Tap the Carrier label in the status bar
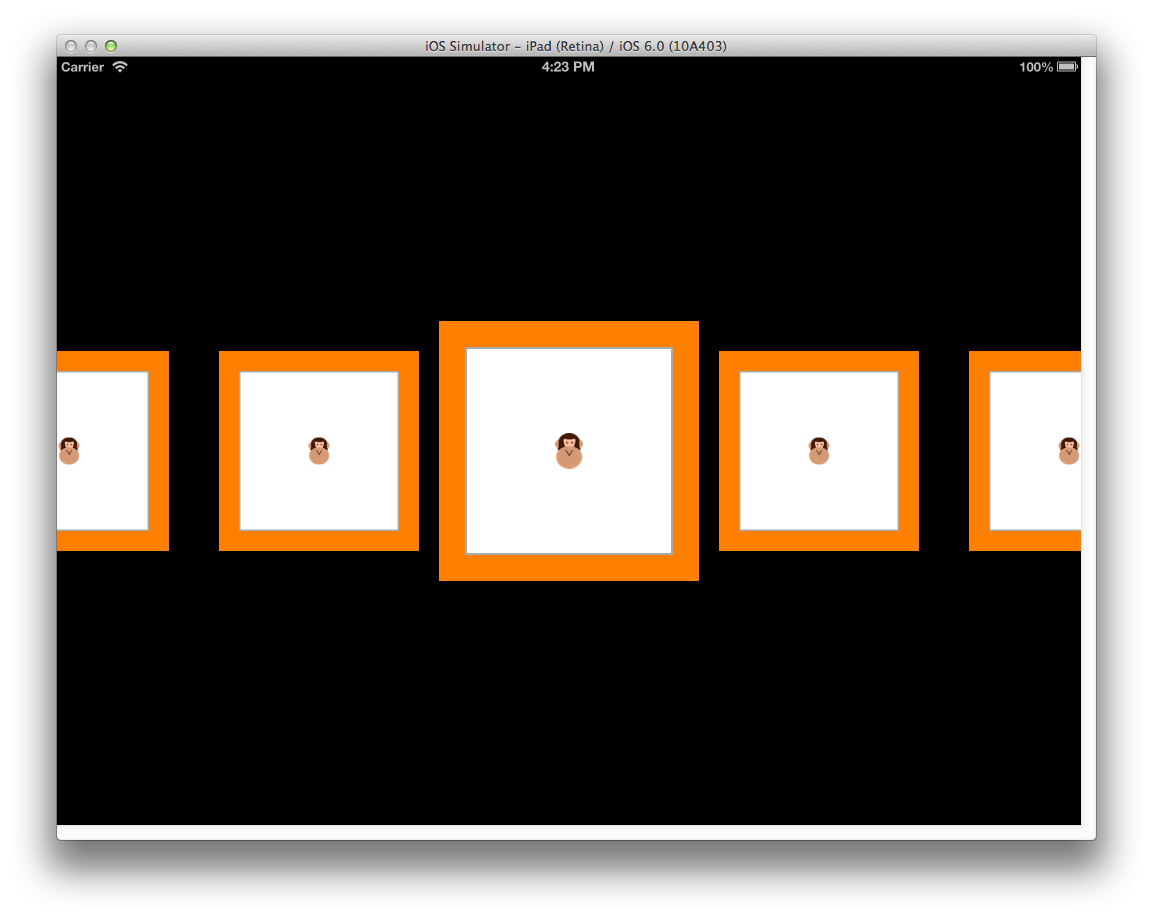 (84, 67)
